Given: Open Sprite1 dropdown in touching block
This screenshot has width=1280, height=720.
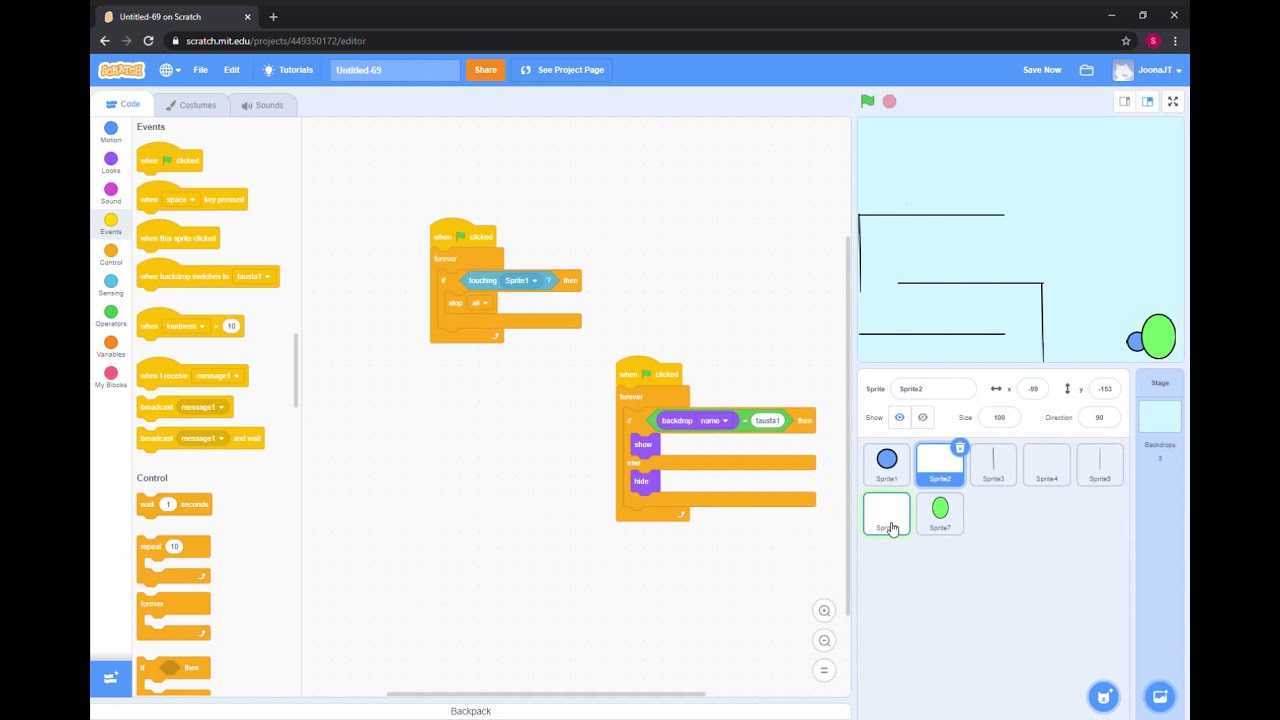Looking at the screenshot, I should (520, 280).
